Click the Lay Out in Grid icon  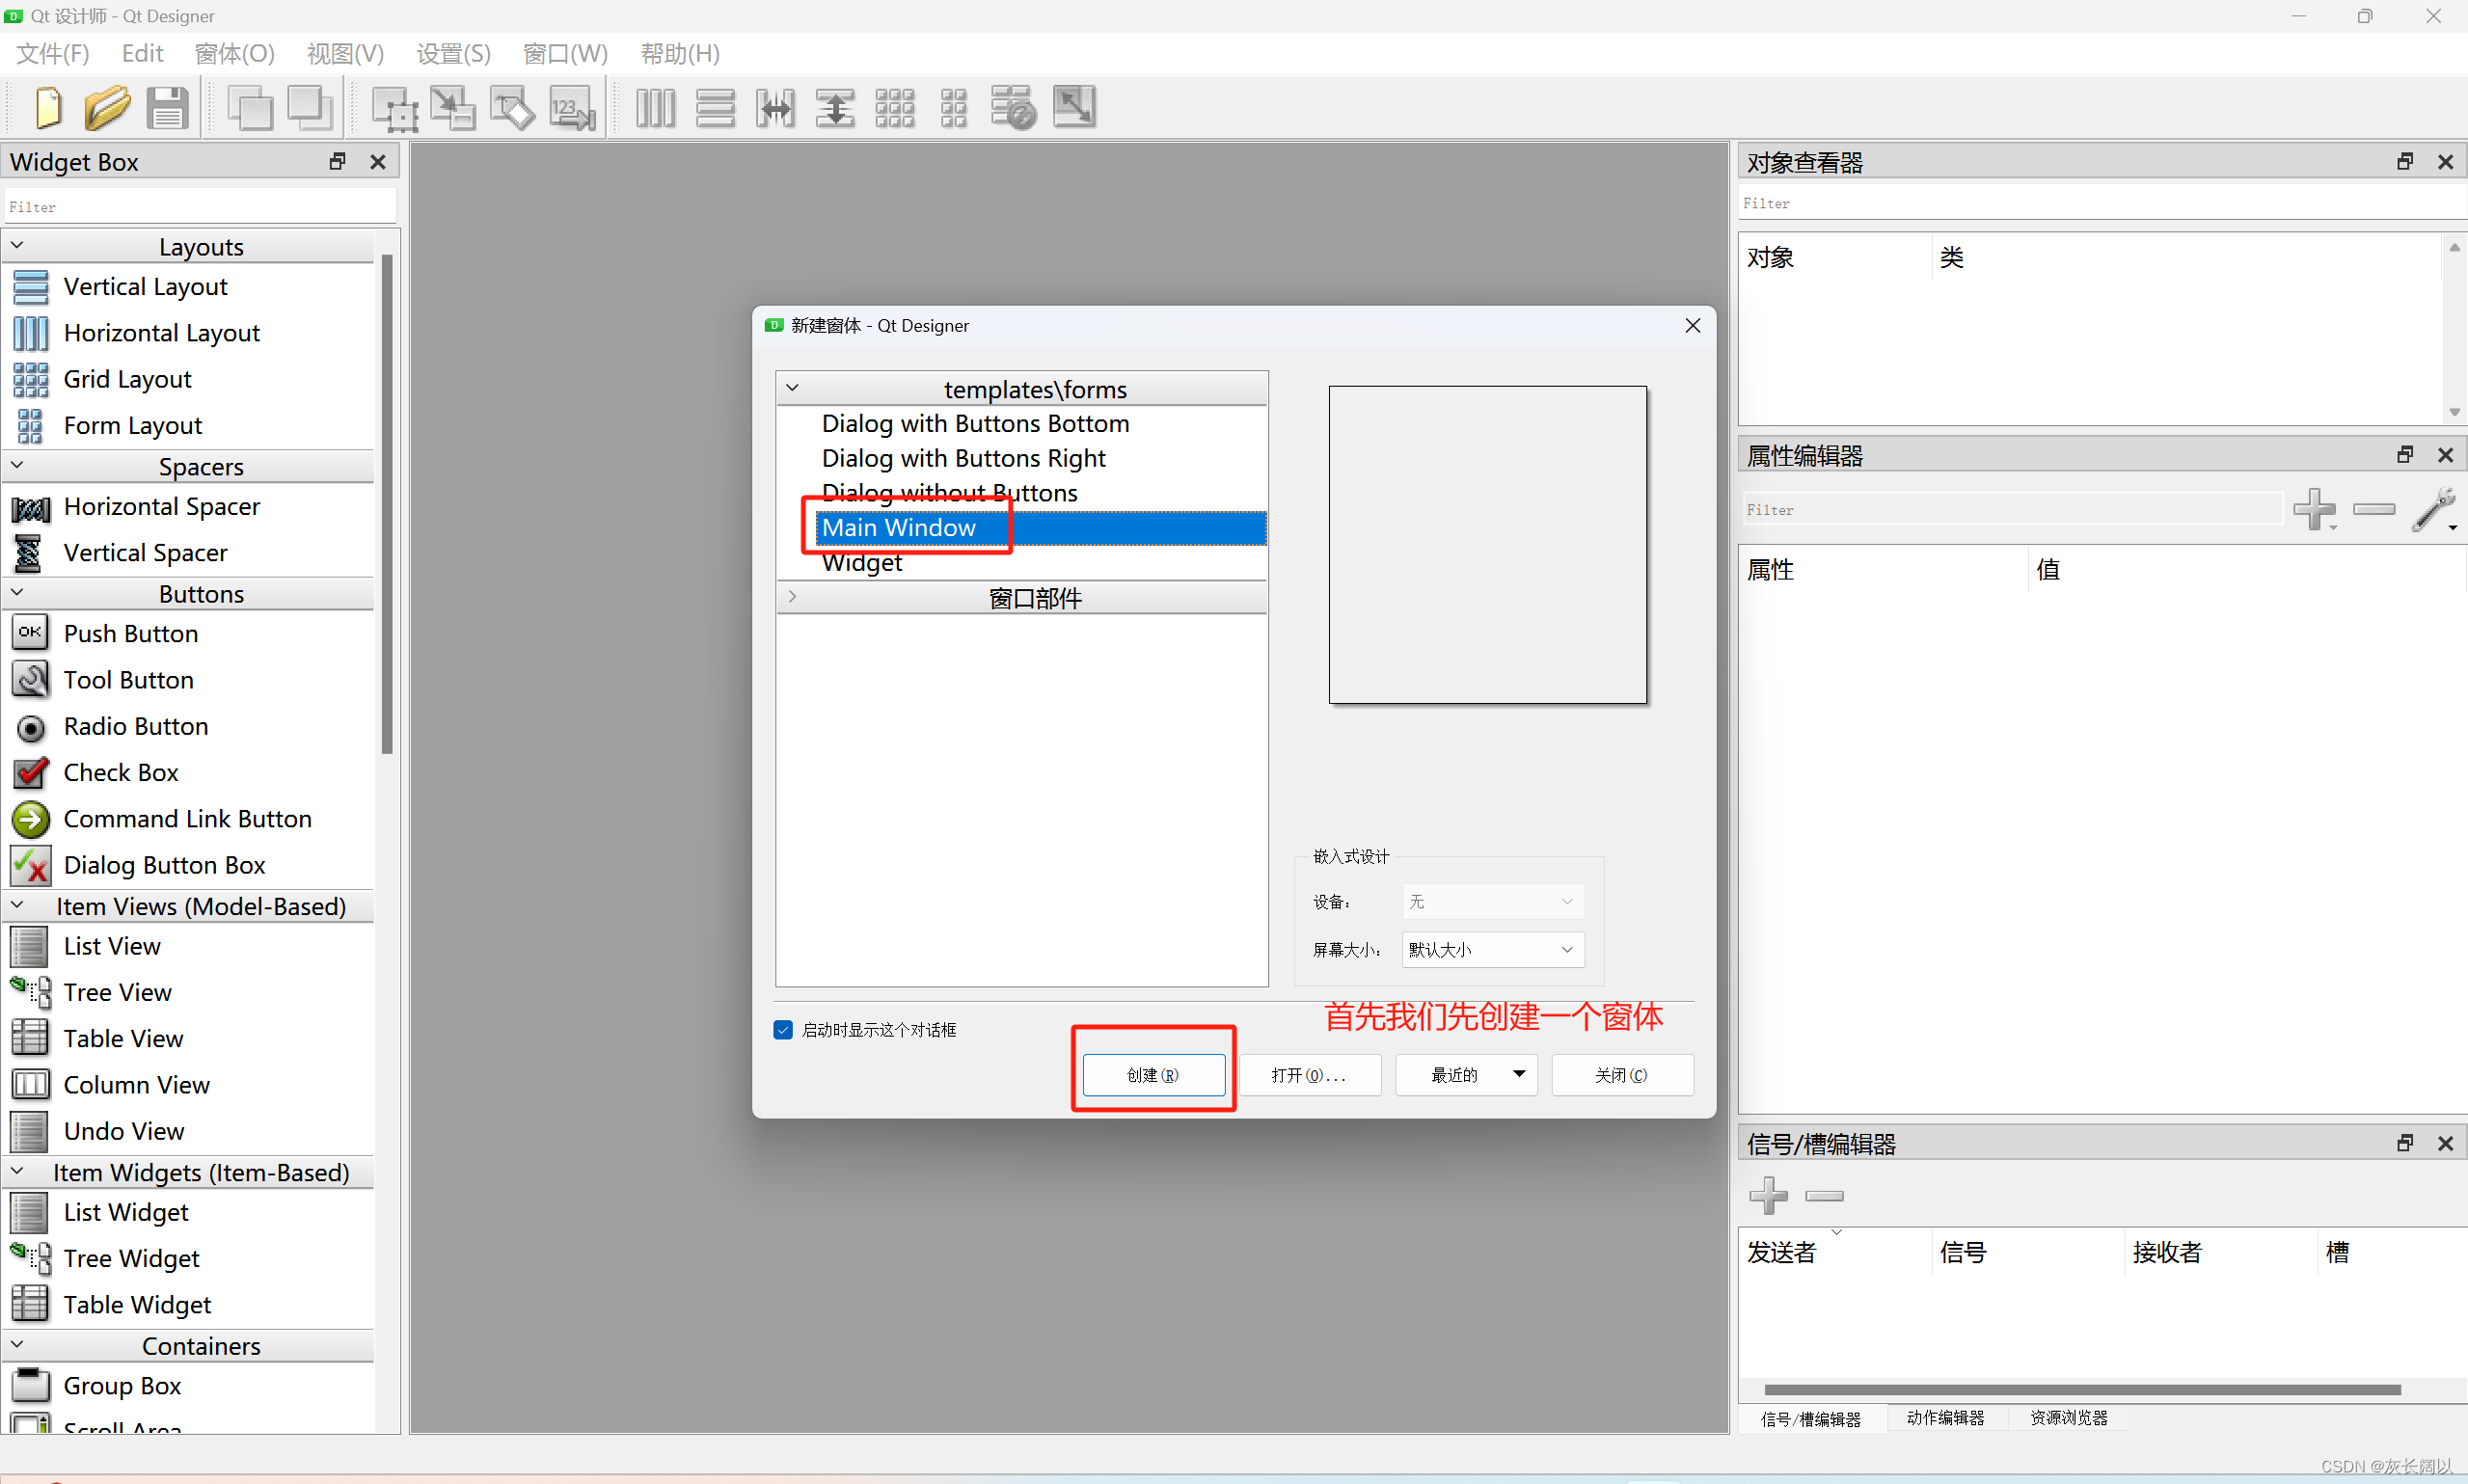click(x=894, y=108)
